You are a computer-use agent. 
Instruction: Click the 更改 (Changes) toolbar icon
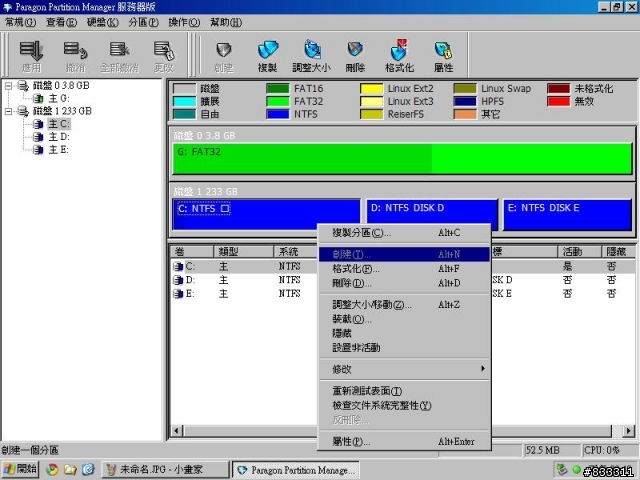click(164, 51)
